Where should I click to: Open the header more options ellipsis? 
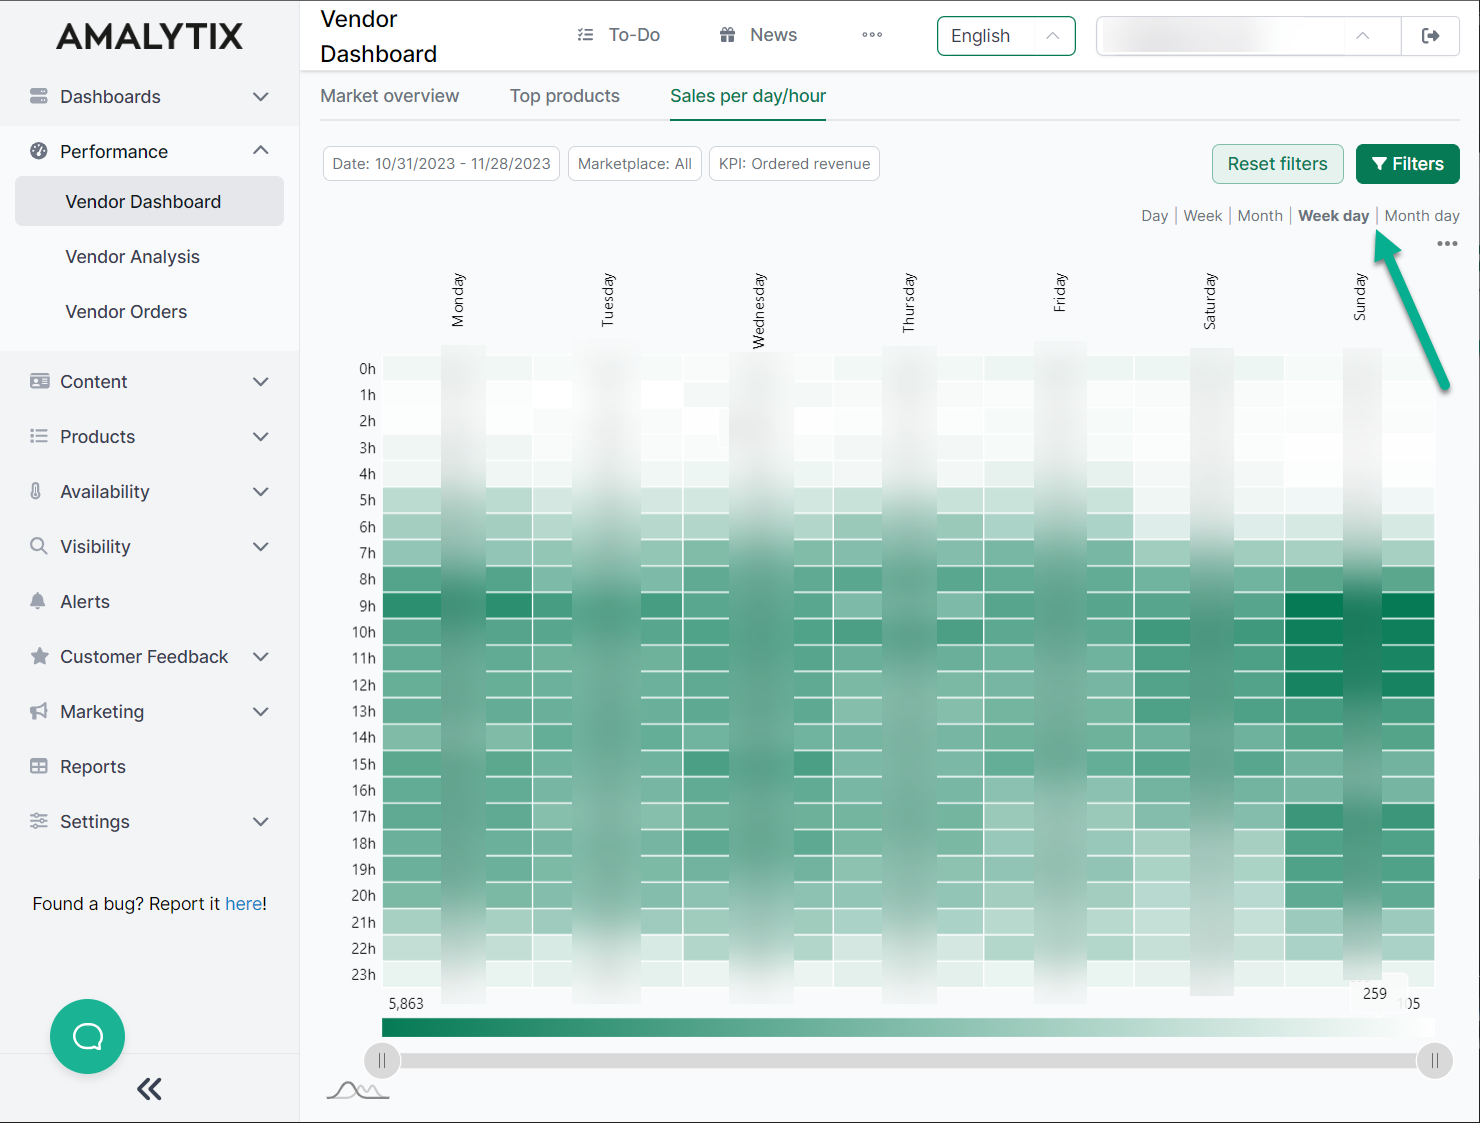(x=872, y=35)
